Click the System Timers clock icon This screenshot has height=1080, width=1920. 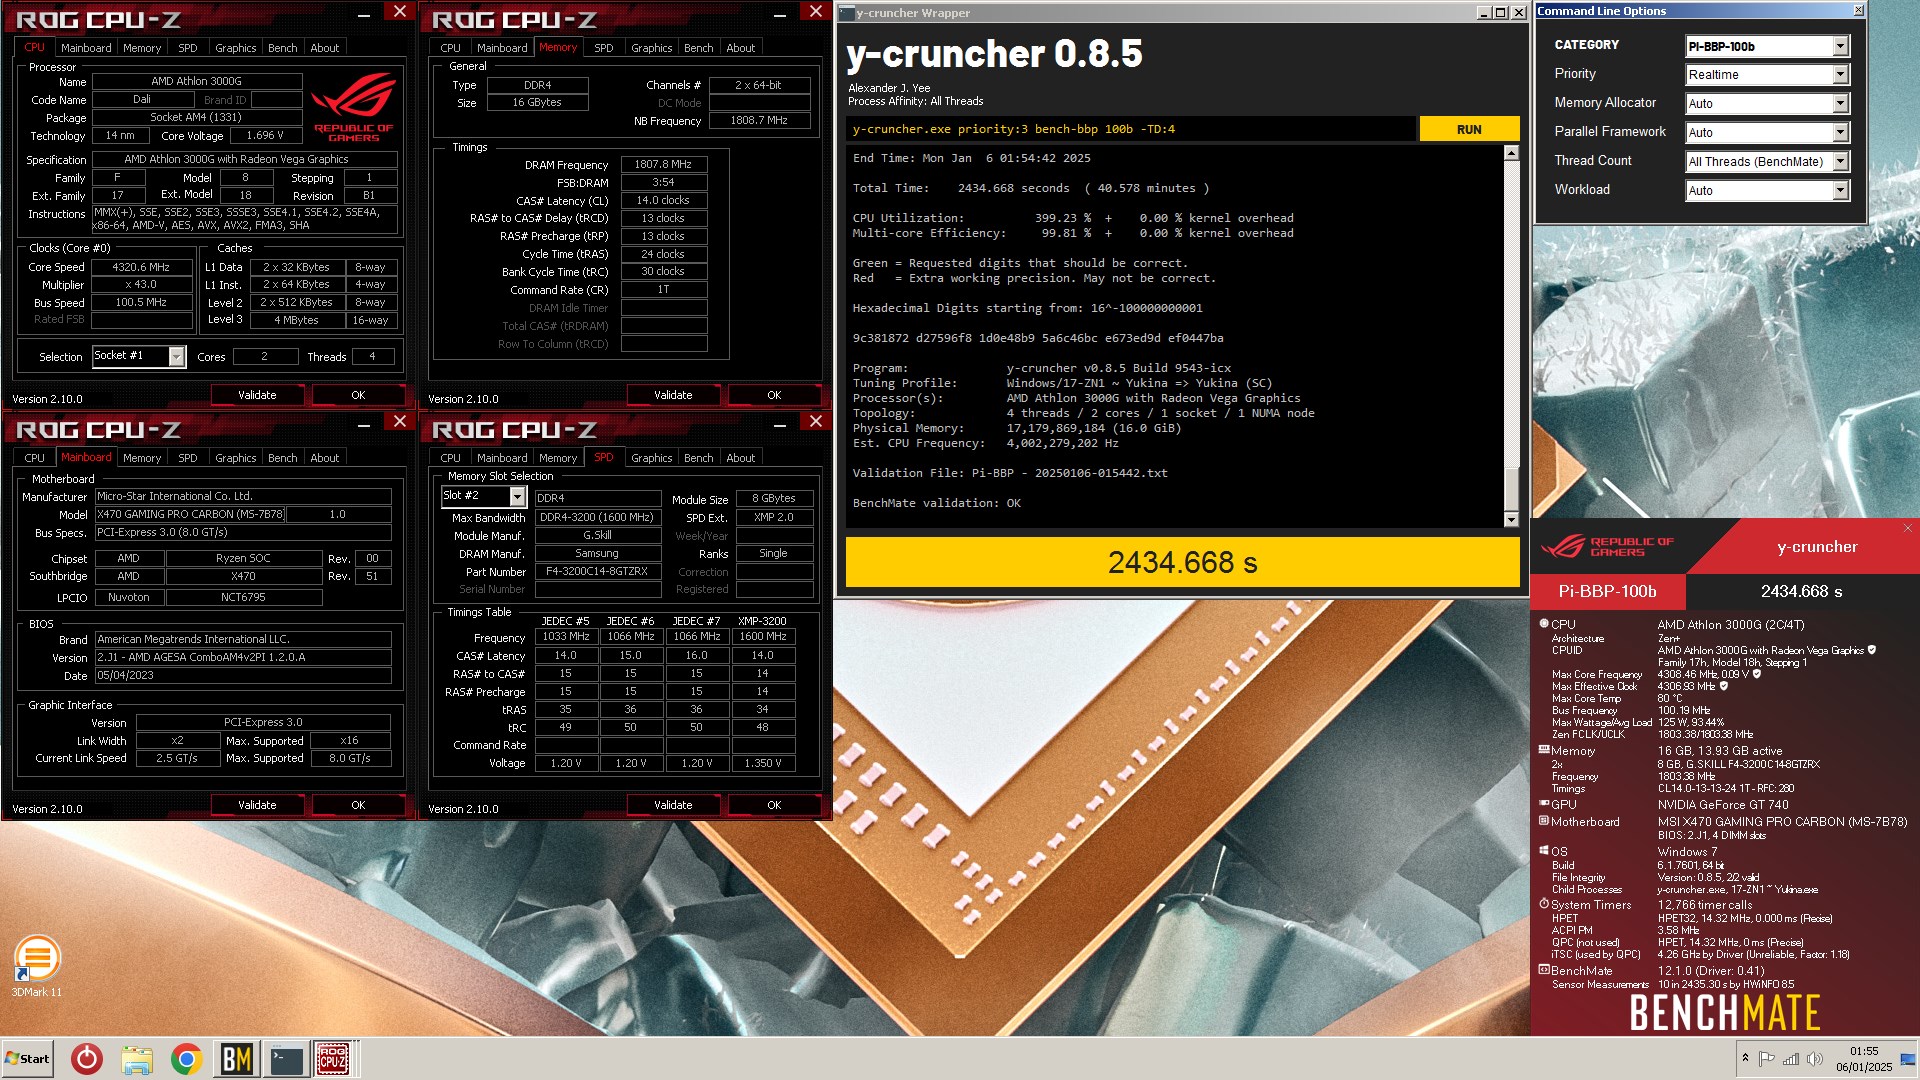point(1544,903)
